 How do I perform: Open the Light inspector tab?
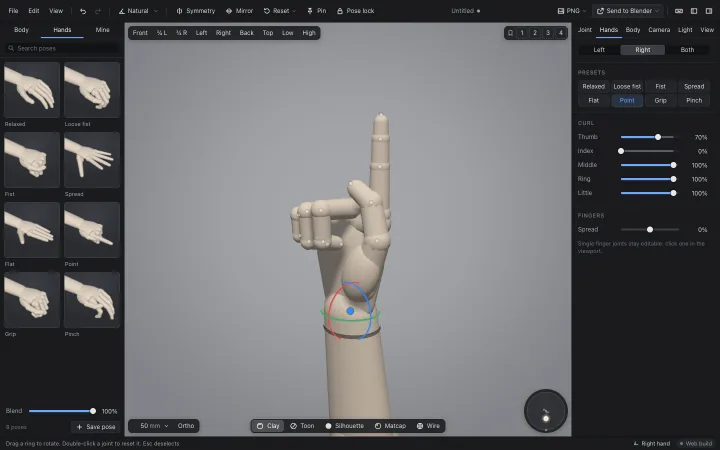685,30
